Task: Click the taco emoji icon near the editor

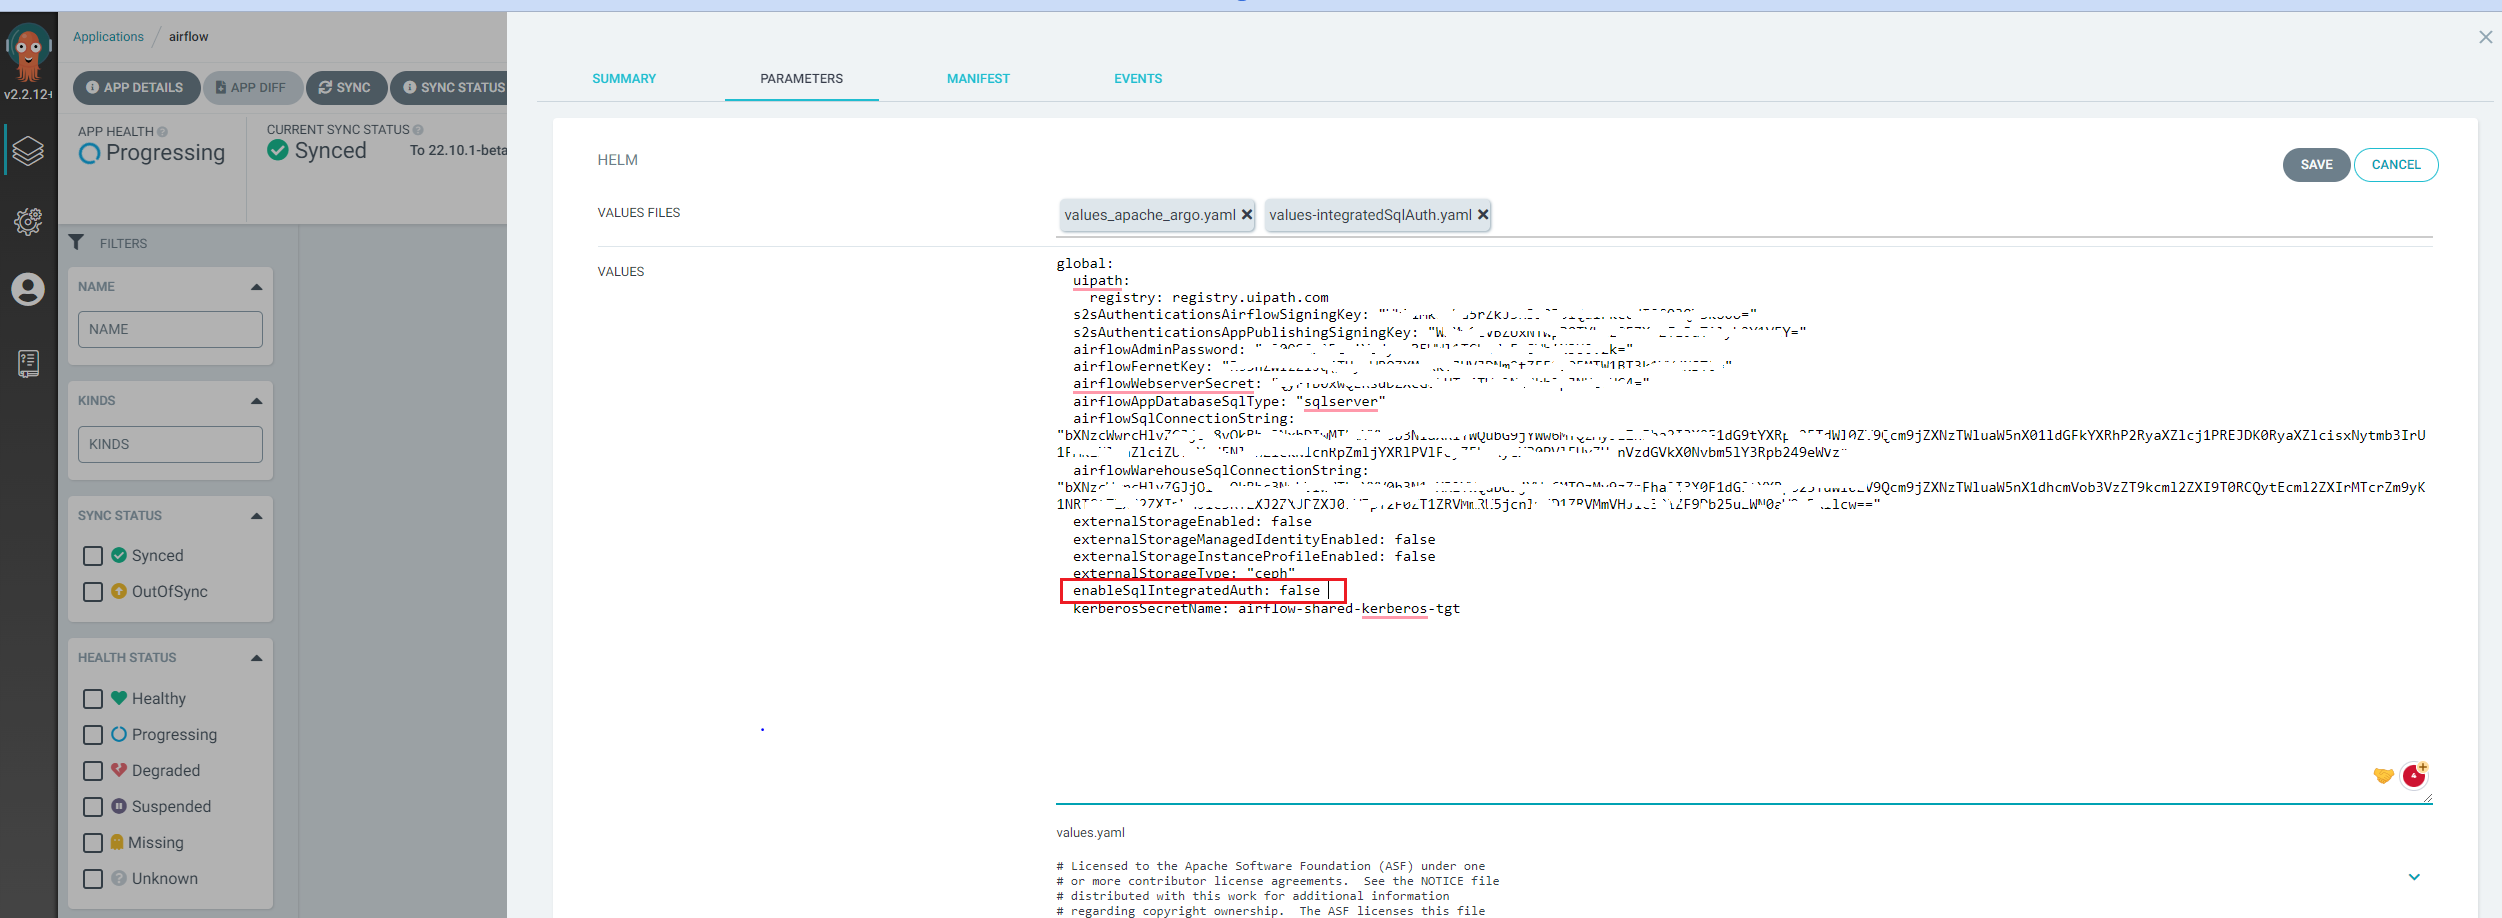Action: point(2382,776)
